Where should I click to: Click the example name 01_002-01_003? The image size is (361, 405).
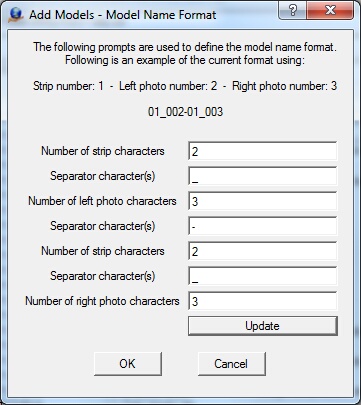point(185,112)
